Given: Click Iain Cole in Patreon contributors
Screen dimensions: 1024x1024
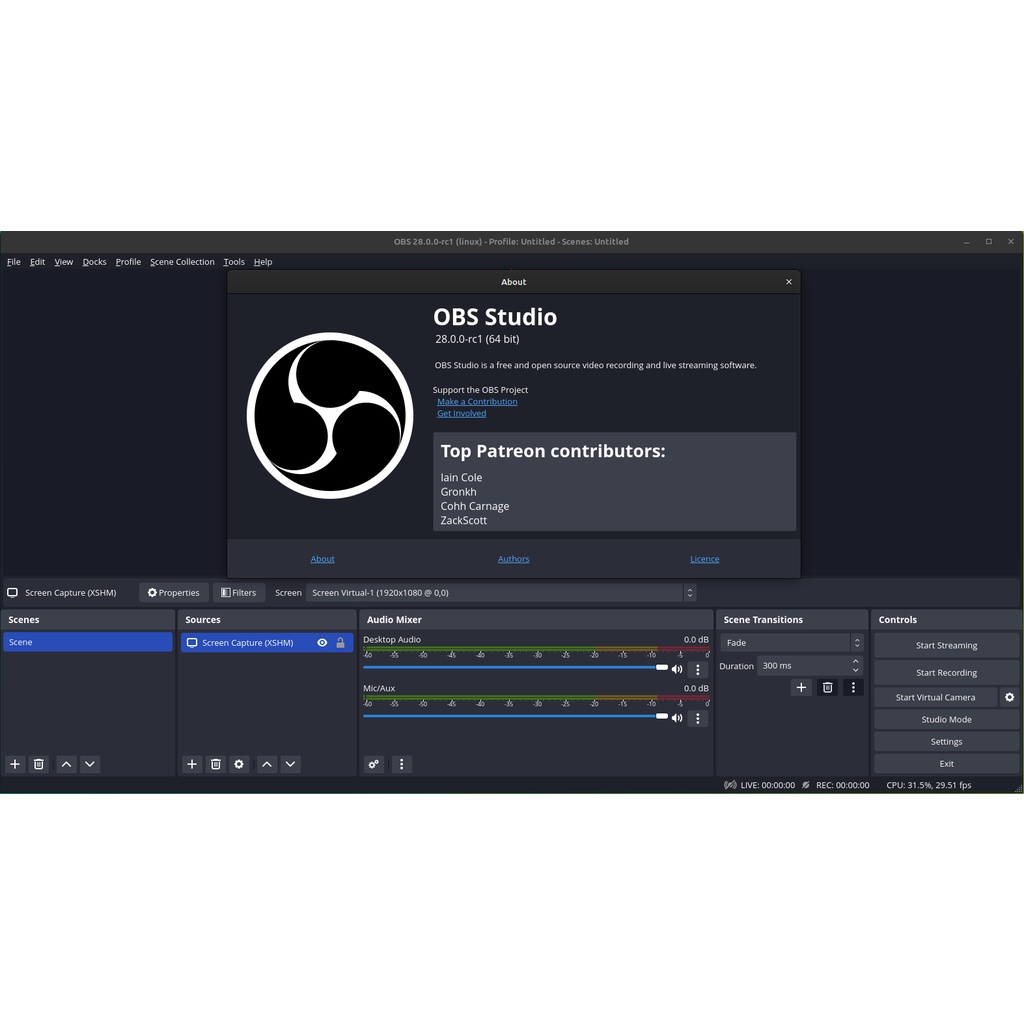Looking at the screenshot, I should [461, 477].
